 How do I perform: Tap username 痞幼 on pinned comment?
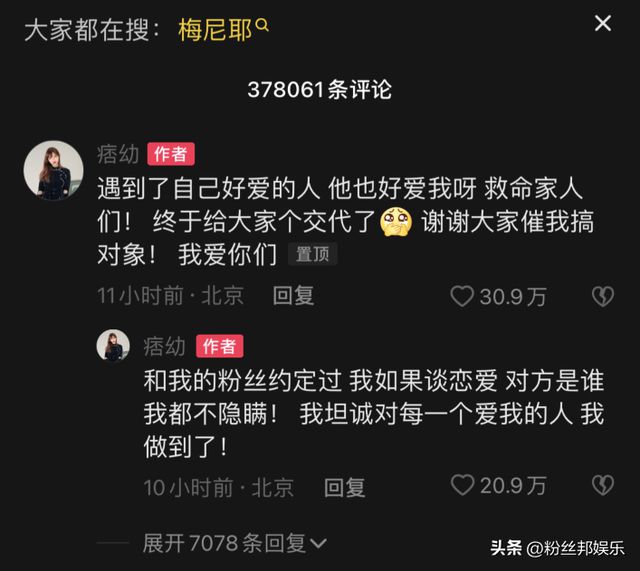pos(118,154)
